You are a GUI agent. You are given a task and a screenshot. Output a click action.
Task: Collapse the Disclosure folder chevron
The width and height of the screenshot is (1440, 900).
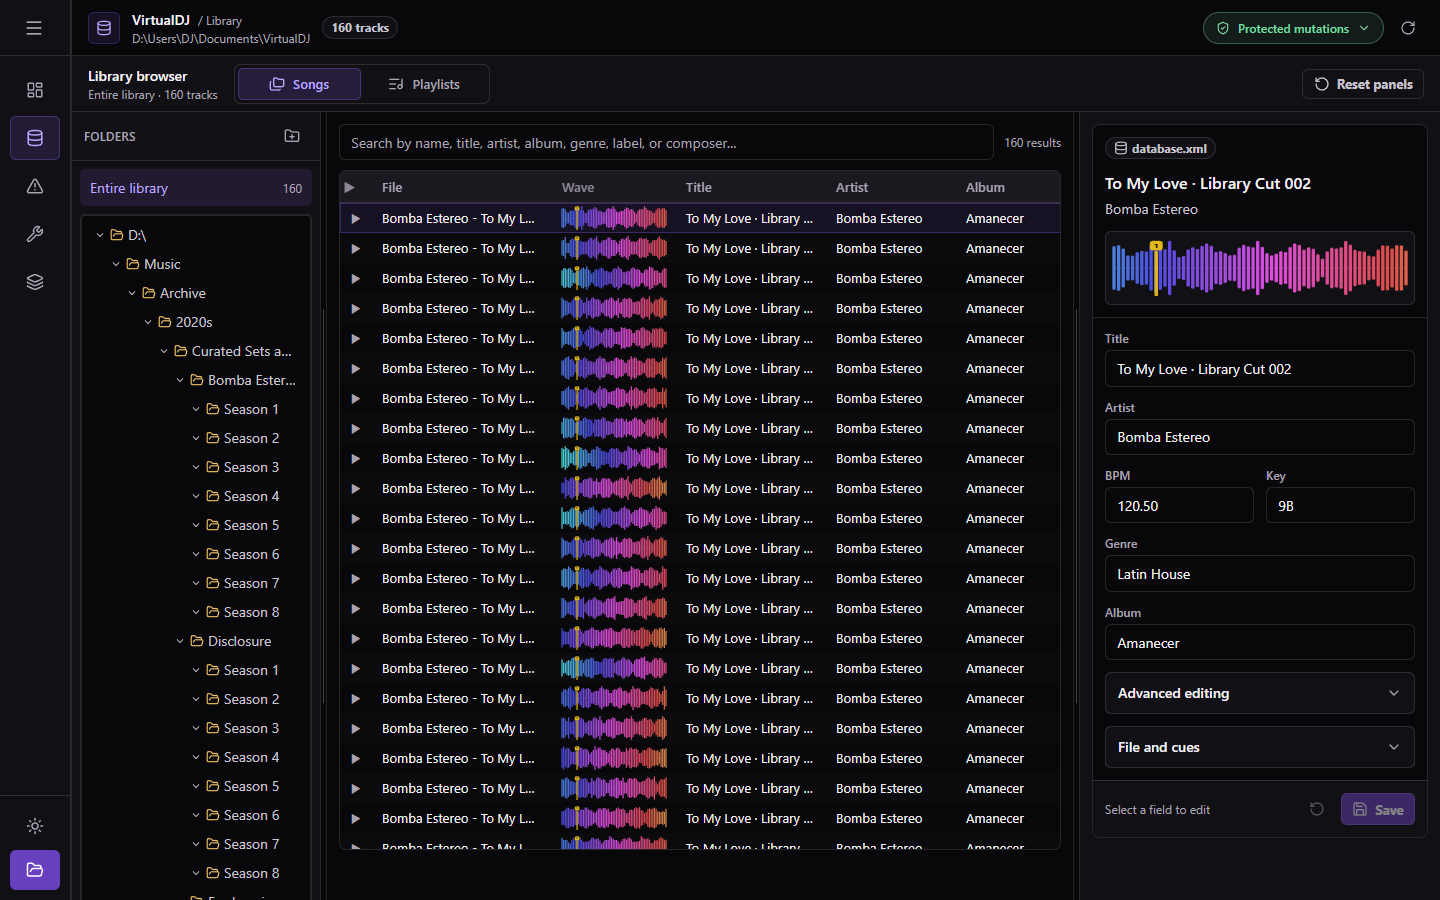(x=180, y=641)
